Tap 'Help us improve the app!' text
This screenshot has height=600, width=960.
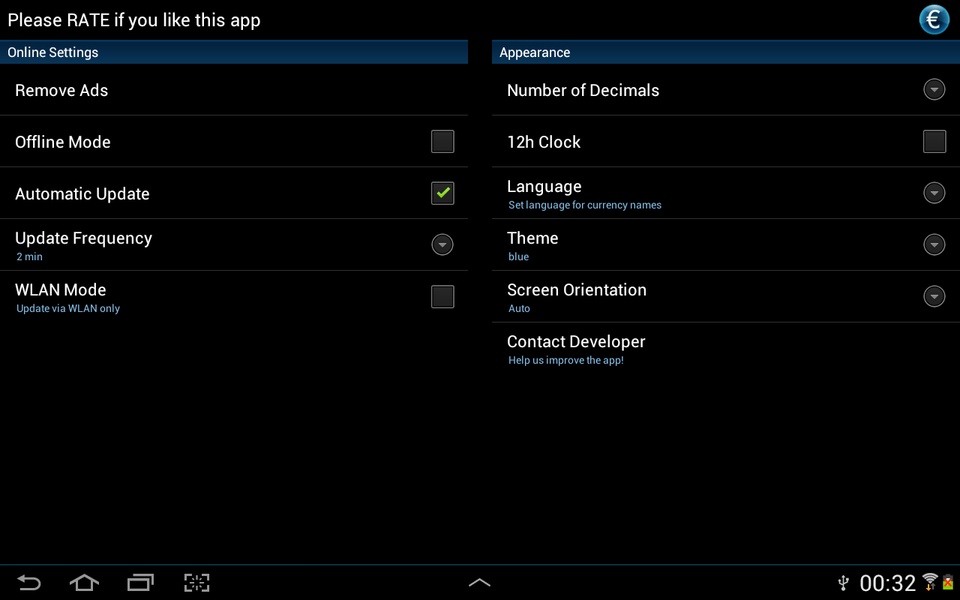pyautogui.click(x=566, y=360)
